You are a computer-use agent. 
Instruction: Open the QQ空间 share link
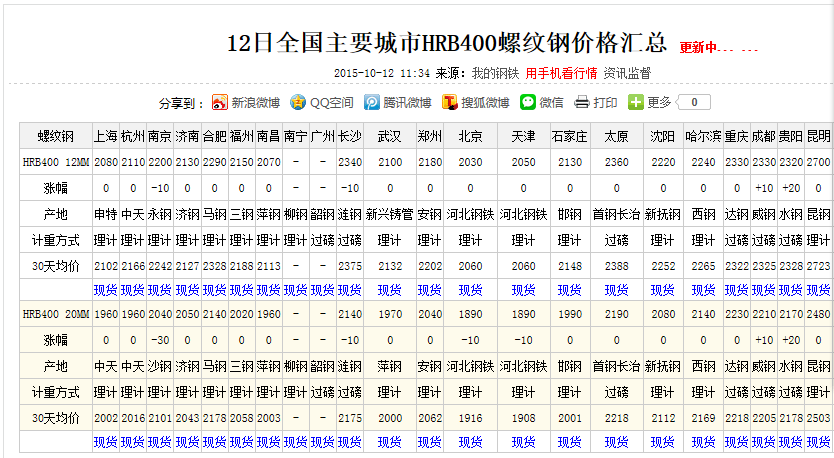(x=332, y=103)
